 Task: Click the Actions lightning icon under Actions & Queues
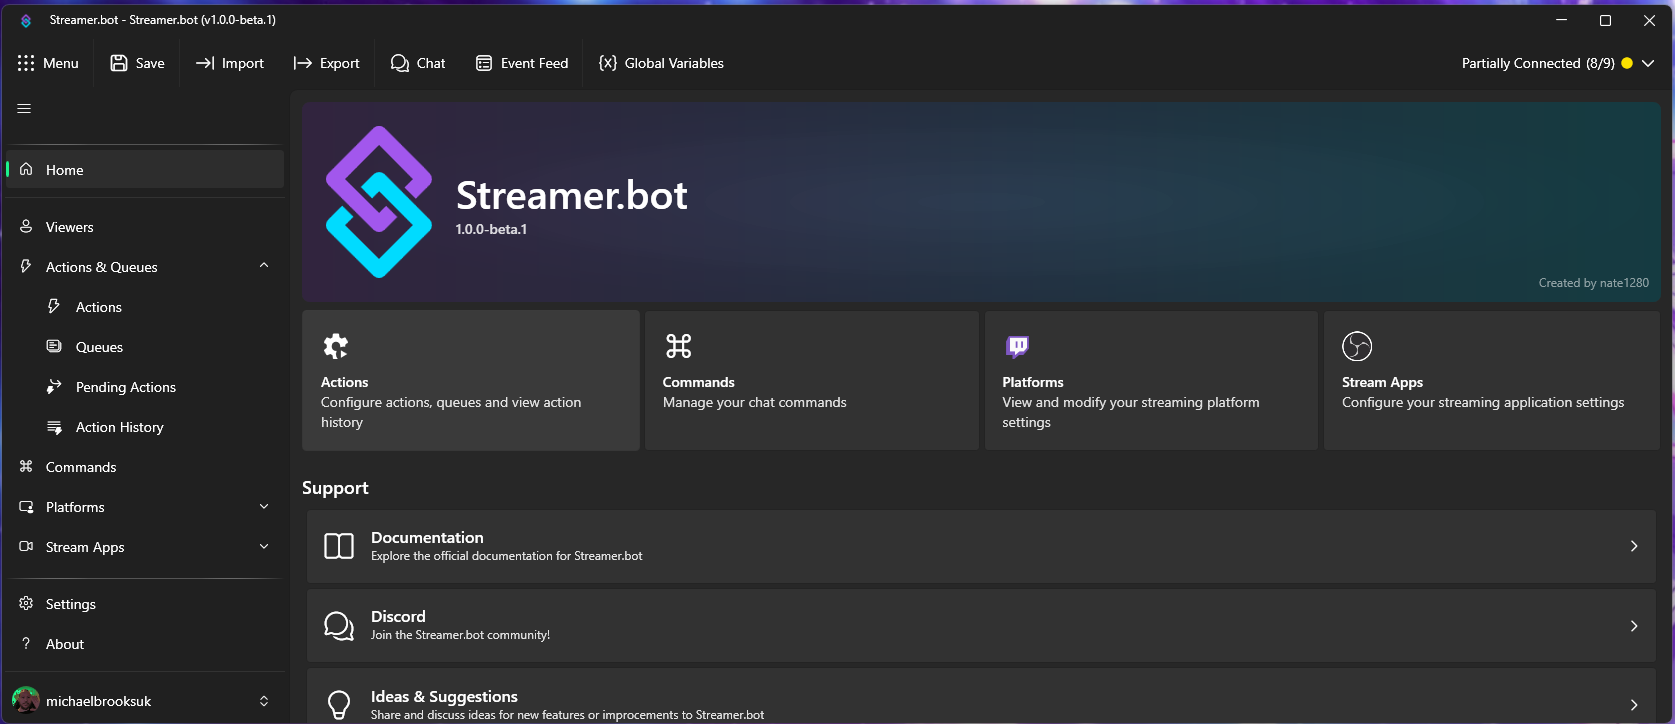(x=54, y=306)
